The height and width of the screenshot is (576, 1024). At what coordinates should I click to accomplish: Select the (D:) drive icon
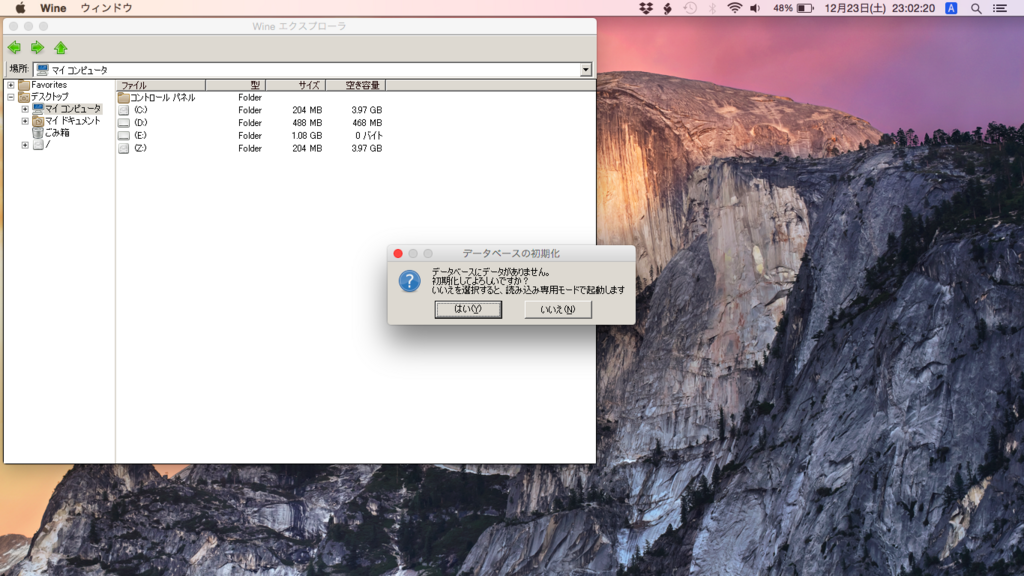[123, 123]
